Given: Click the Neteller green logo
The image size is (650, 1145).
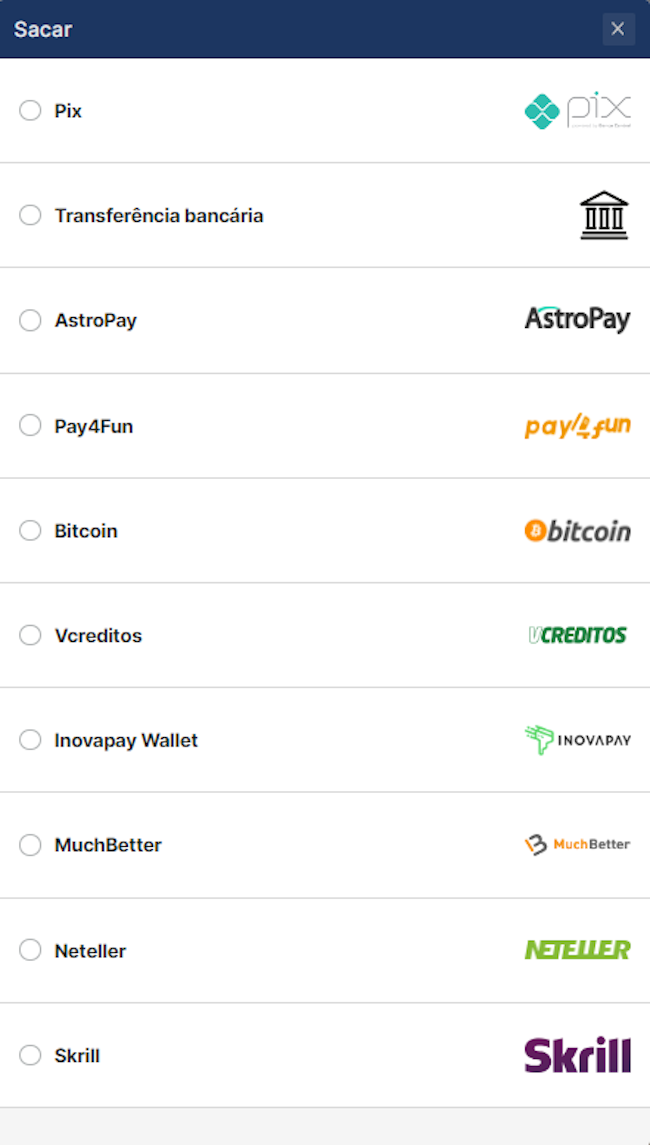Looking at the screenshot, I should (578, 949).
